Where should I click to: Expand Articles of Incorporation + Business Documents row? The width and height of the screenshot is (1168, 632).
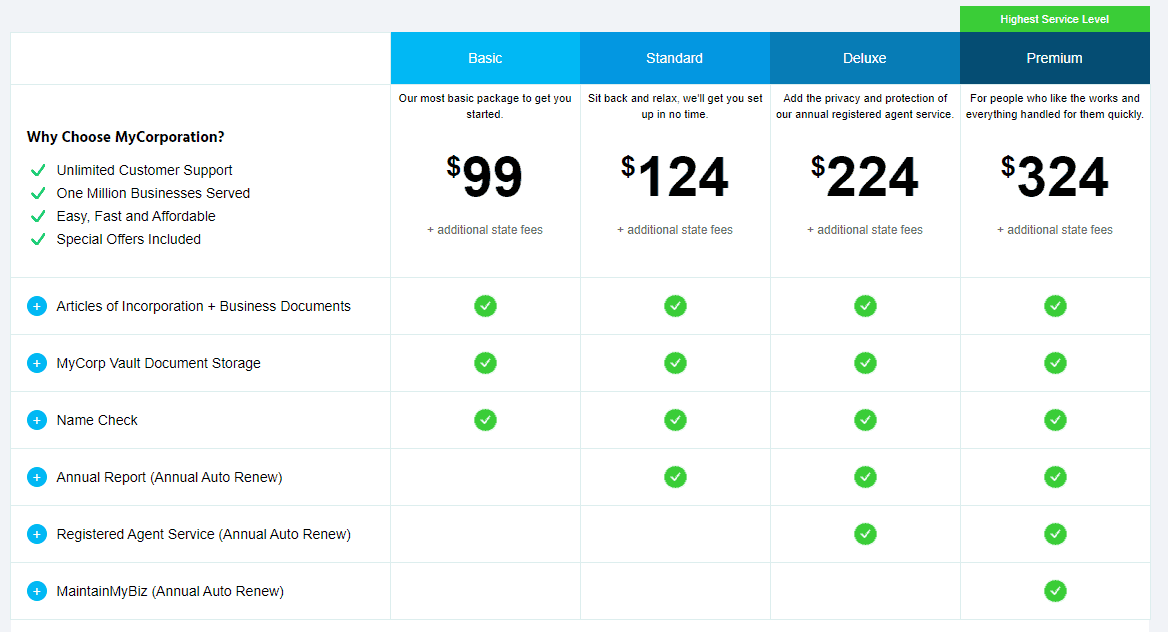36,306
